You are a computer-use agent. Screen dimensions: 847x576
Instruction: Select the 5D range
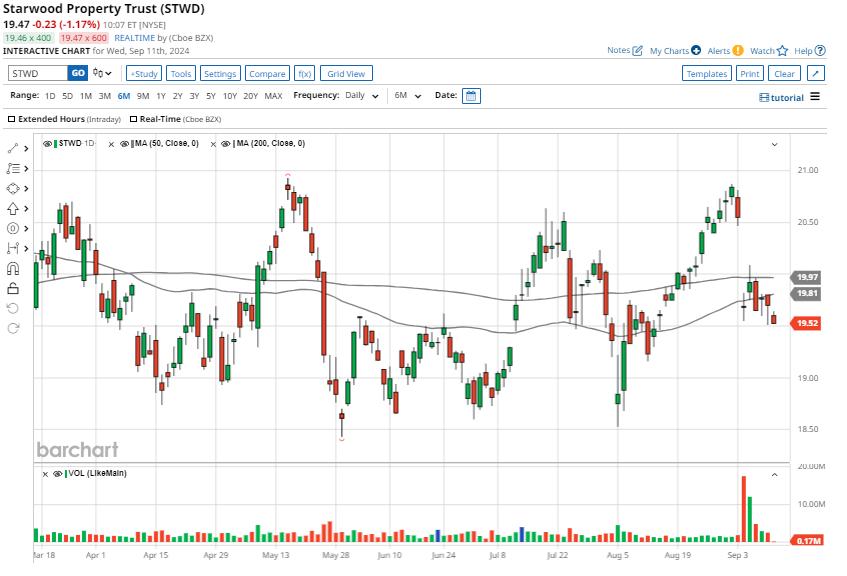[x=68, y=96]
